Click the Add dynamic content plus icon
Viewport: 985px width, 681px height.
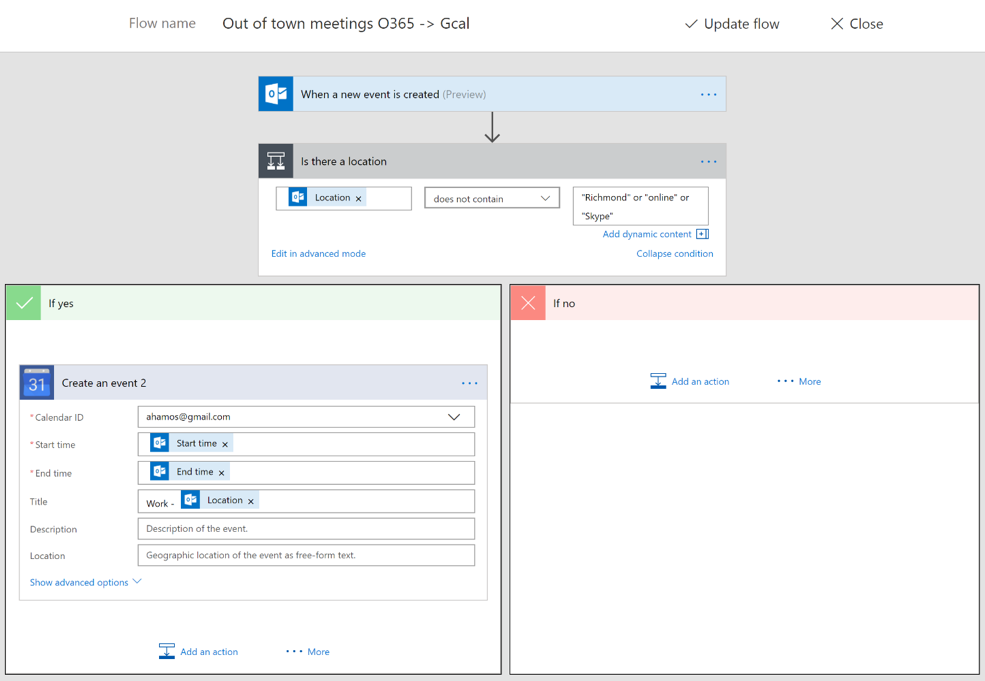click(x=702, y=234)
